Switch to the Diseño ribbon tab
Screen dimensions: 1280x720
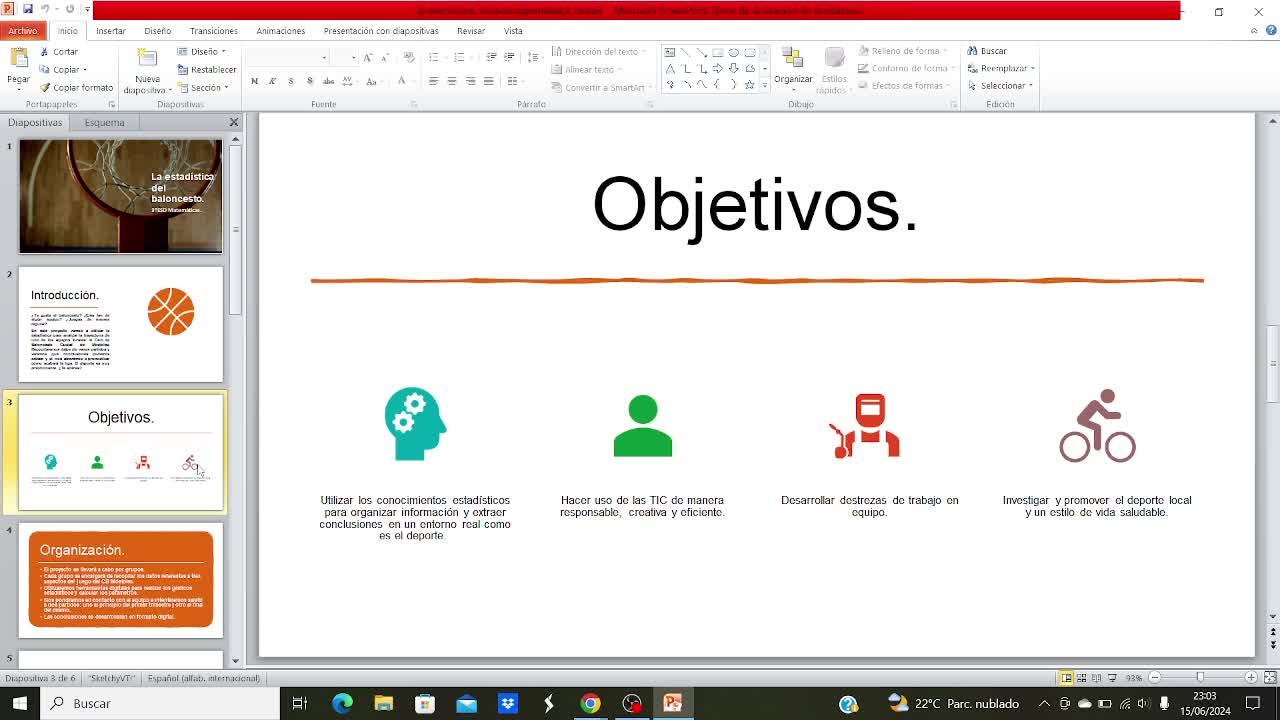(x=157, y=31)
